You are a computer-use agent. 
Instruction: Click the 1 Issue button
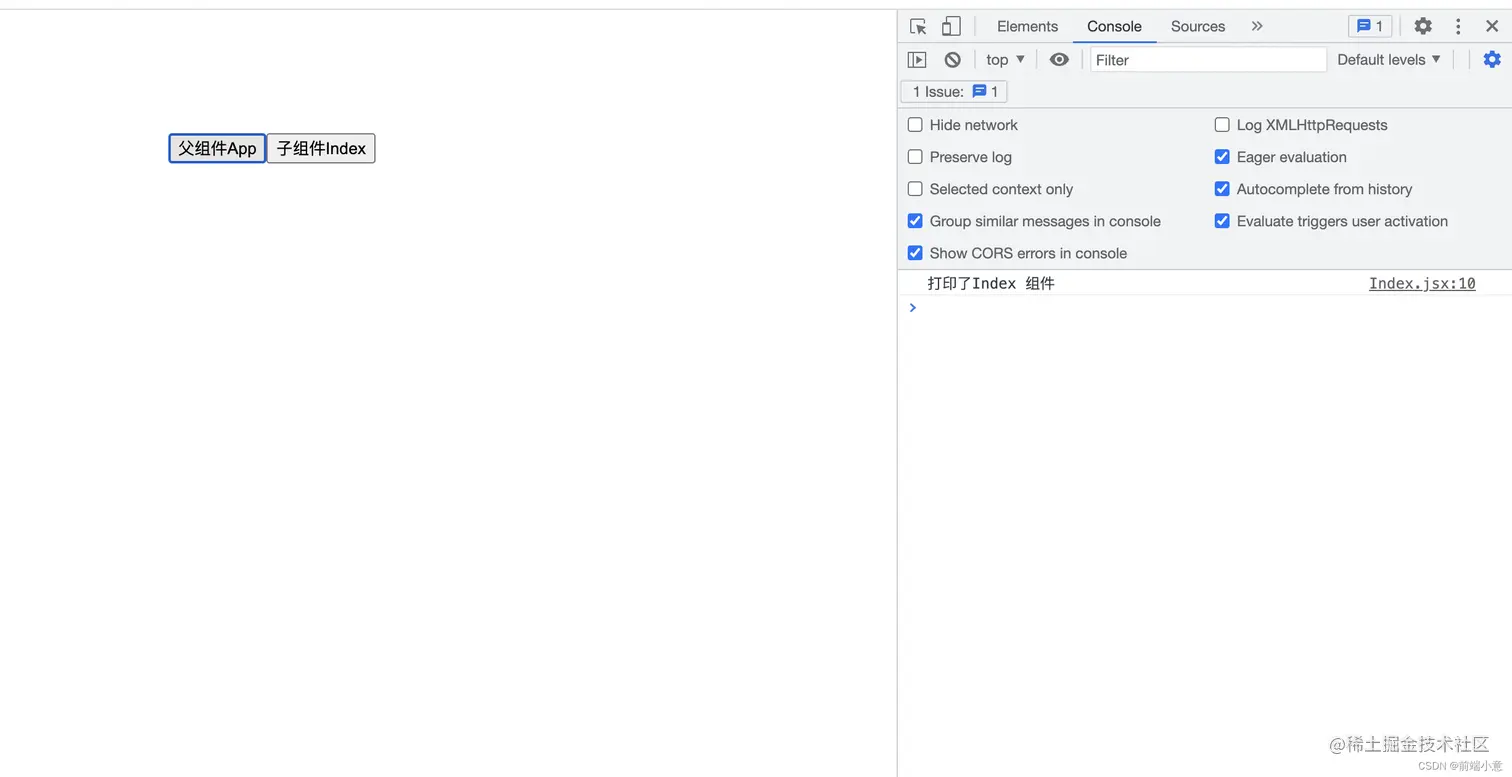click(954, 92)
